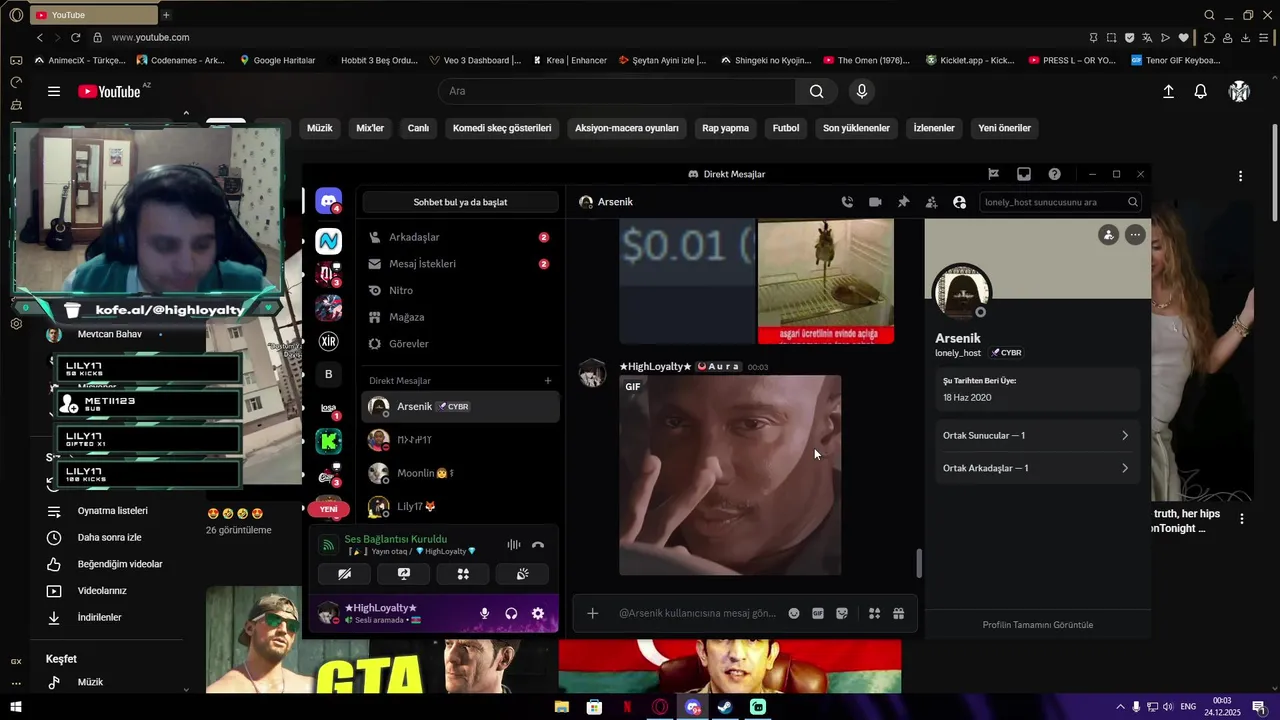This screenshot has width=1280, height=720.
Task: Create a new DM with plus icon
Action: [547, 381]
